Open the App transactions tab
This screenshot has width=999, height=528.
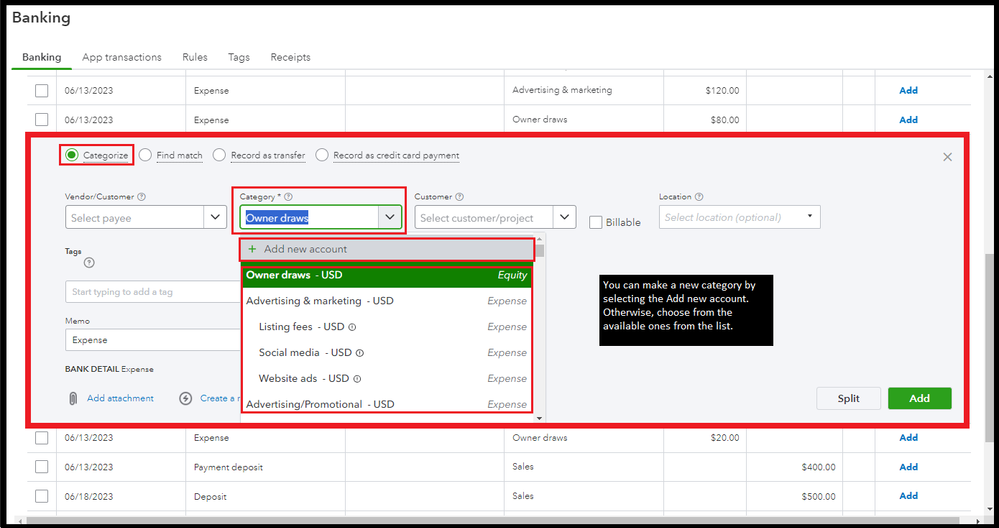pyautogui.click(x=122, y=57)
